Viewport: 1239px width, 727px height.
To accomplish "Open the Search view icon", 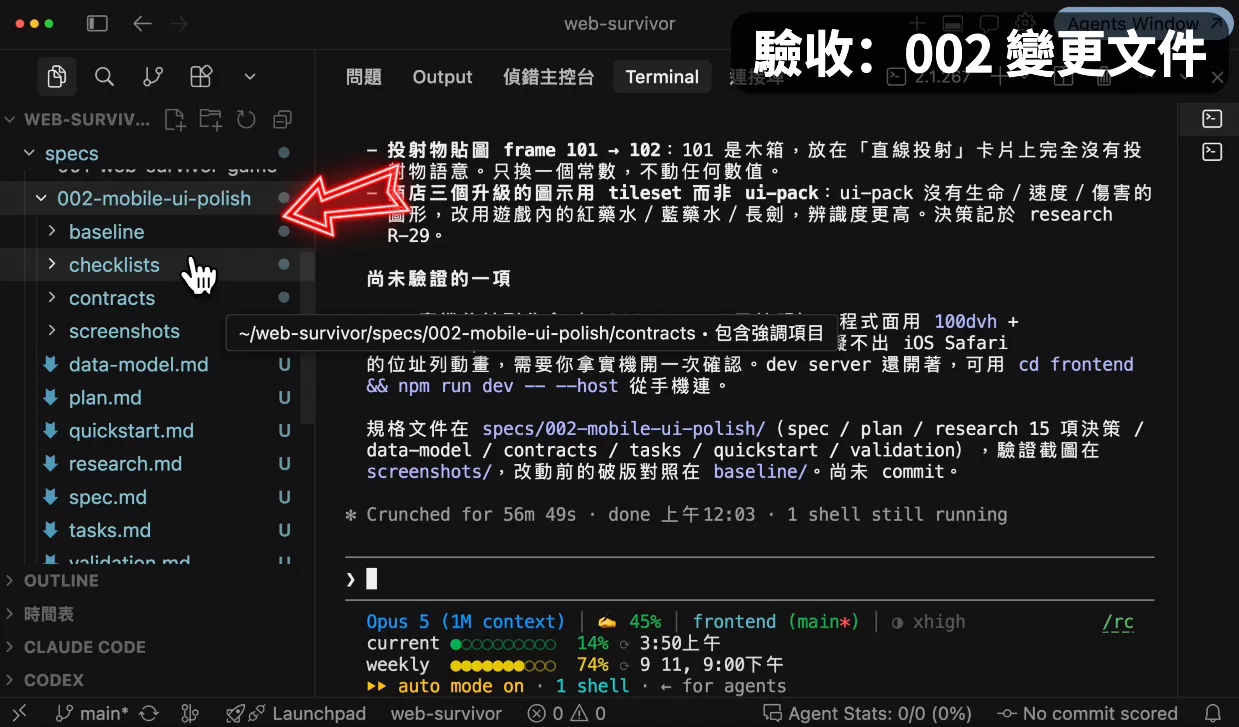I will click(x=104, y=76).
